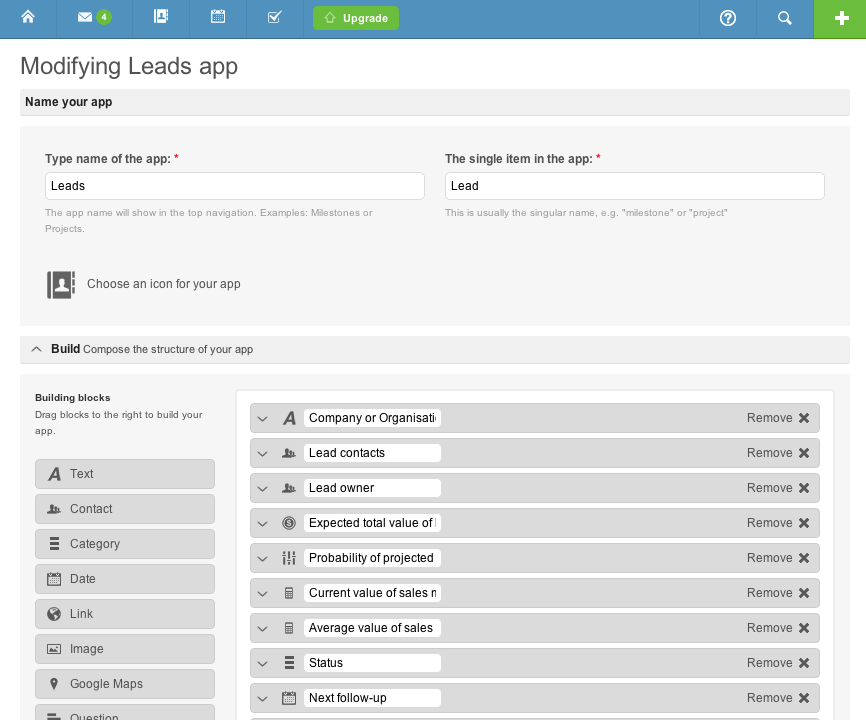This screenshot has height=720, width=866.
Task: Collapse the Build section chevron
Action: point(36,349)
